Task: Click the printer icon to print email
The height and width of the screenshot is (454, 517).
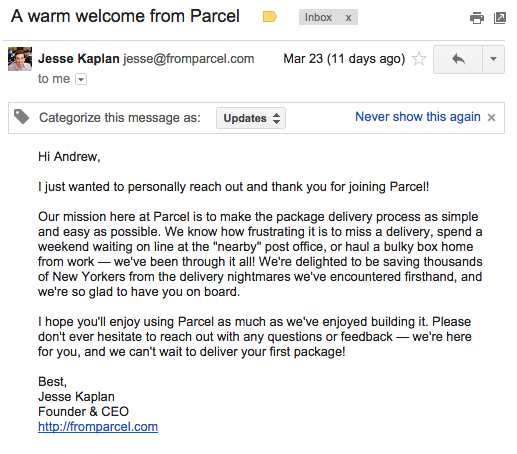Action: click(x=477, y=18)
